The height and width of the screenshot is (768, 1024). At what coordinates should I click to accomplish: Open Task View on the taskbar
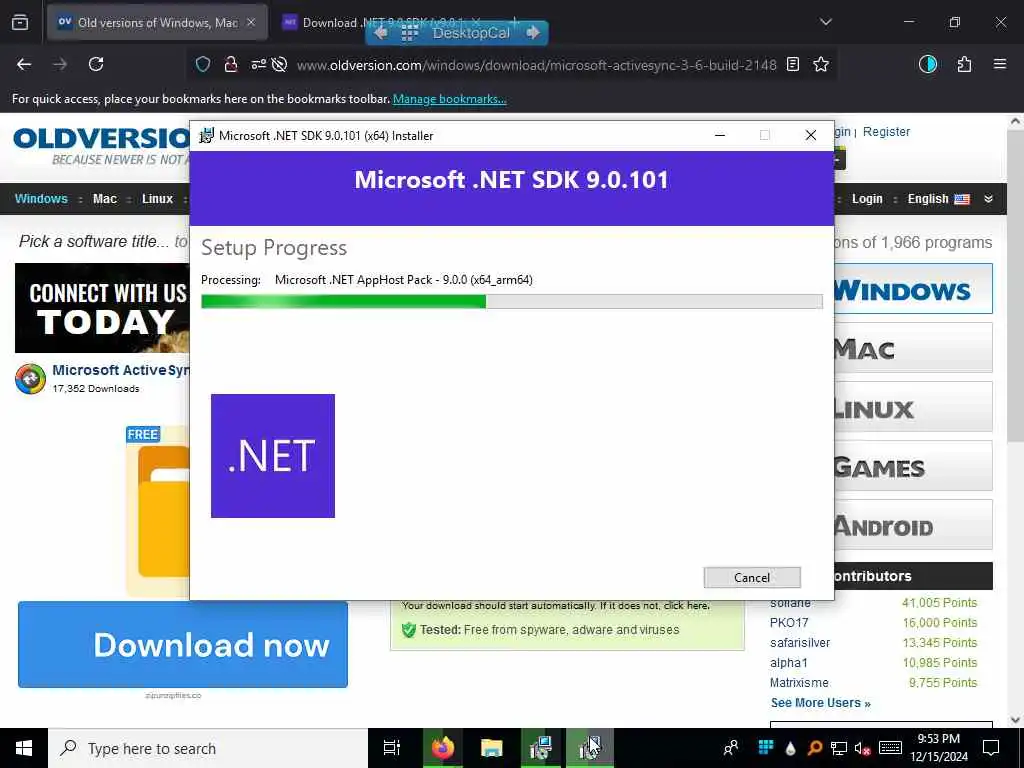pos(392,748)
